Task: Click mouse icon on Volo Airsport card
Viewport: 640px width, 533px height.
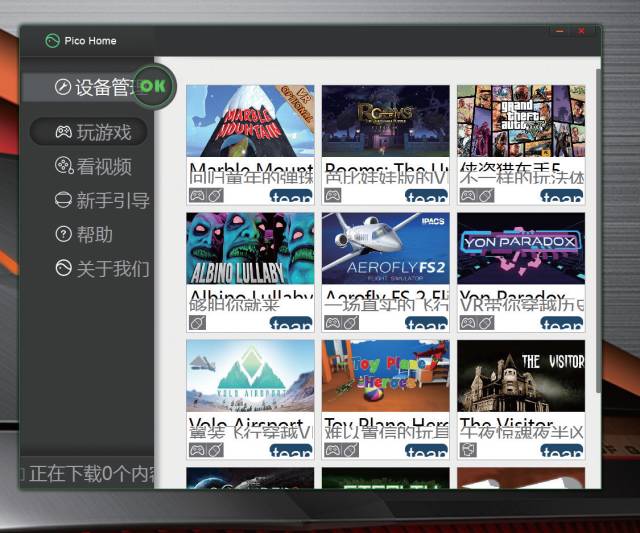Action: [x=215, y=451]
